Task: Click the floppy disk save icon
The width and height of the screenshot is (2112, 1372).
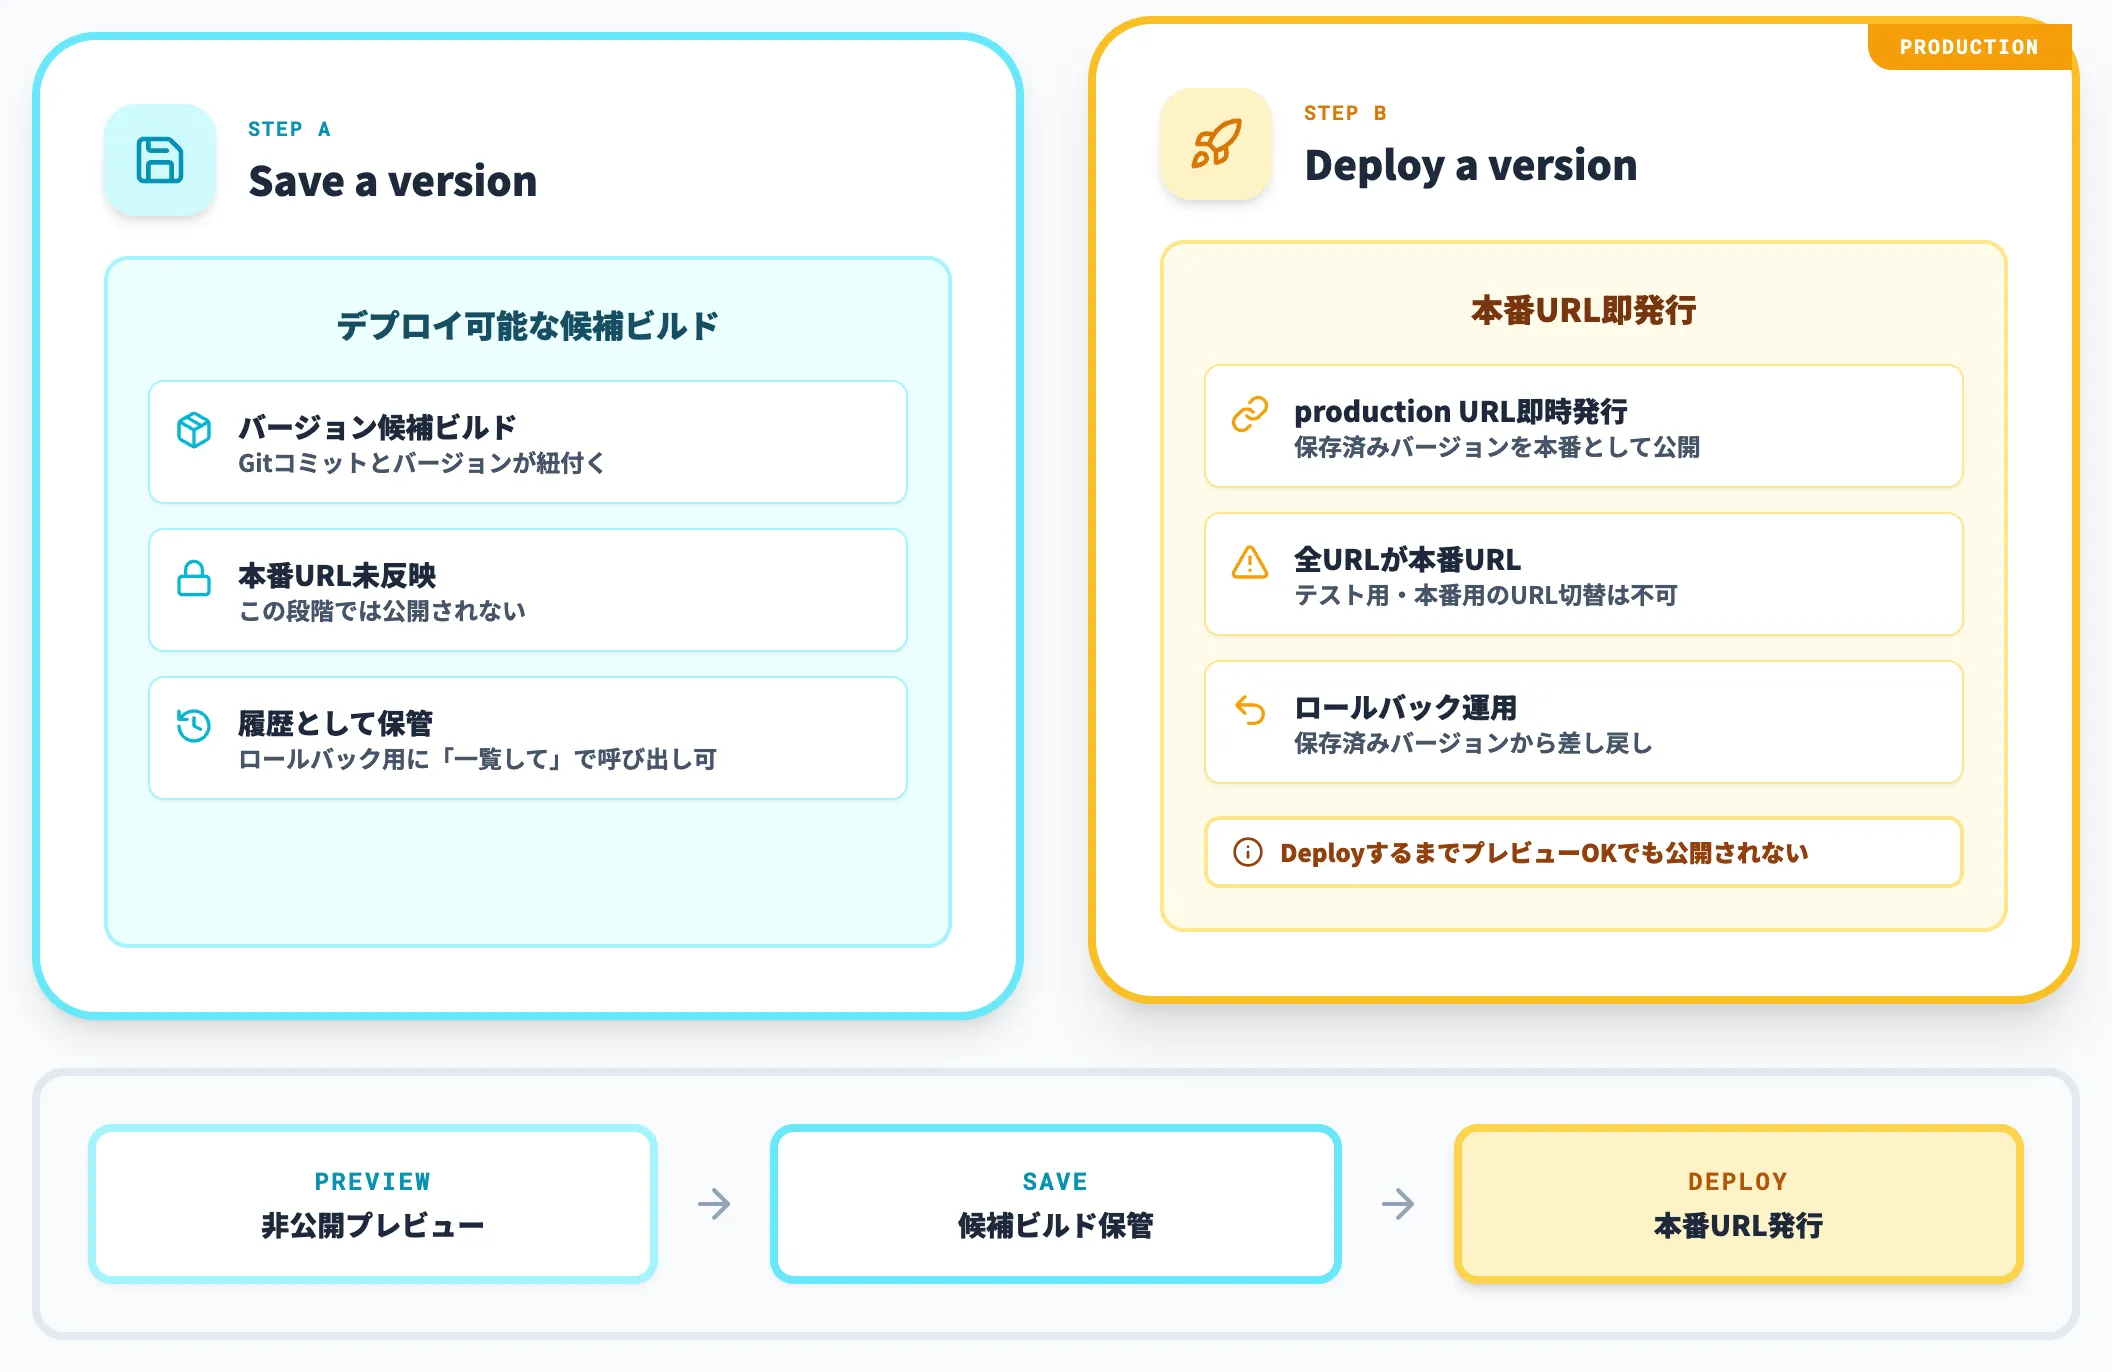Action: (160, 160)
